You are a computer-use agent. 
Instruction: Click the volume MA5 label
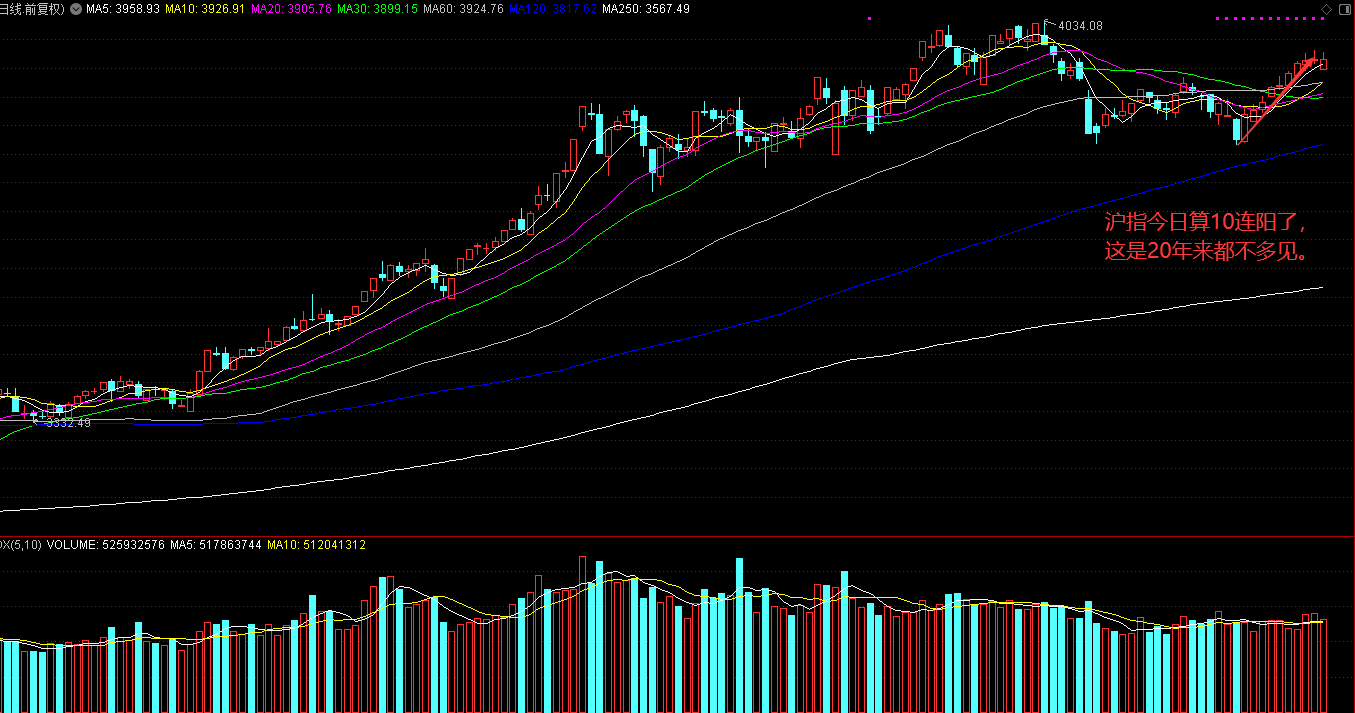click(x=215, y=545)
